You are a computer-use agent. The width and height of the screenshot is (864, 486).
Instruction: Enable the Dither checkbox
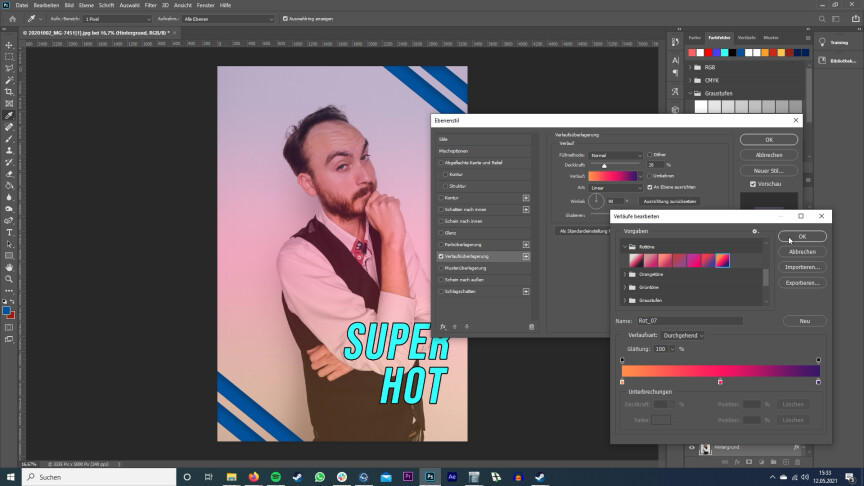pyautogui.click(x=649, y=154)
